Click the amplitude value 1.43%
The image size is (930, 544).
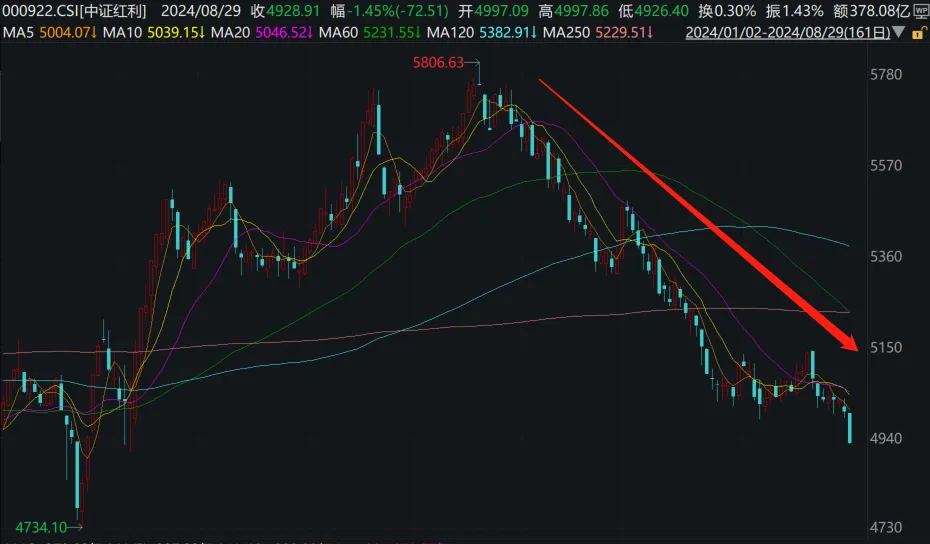[803, 11]
